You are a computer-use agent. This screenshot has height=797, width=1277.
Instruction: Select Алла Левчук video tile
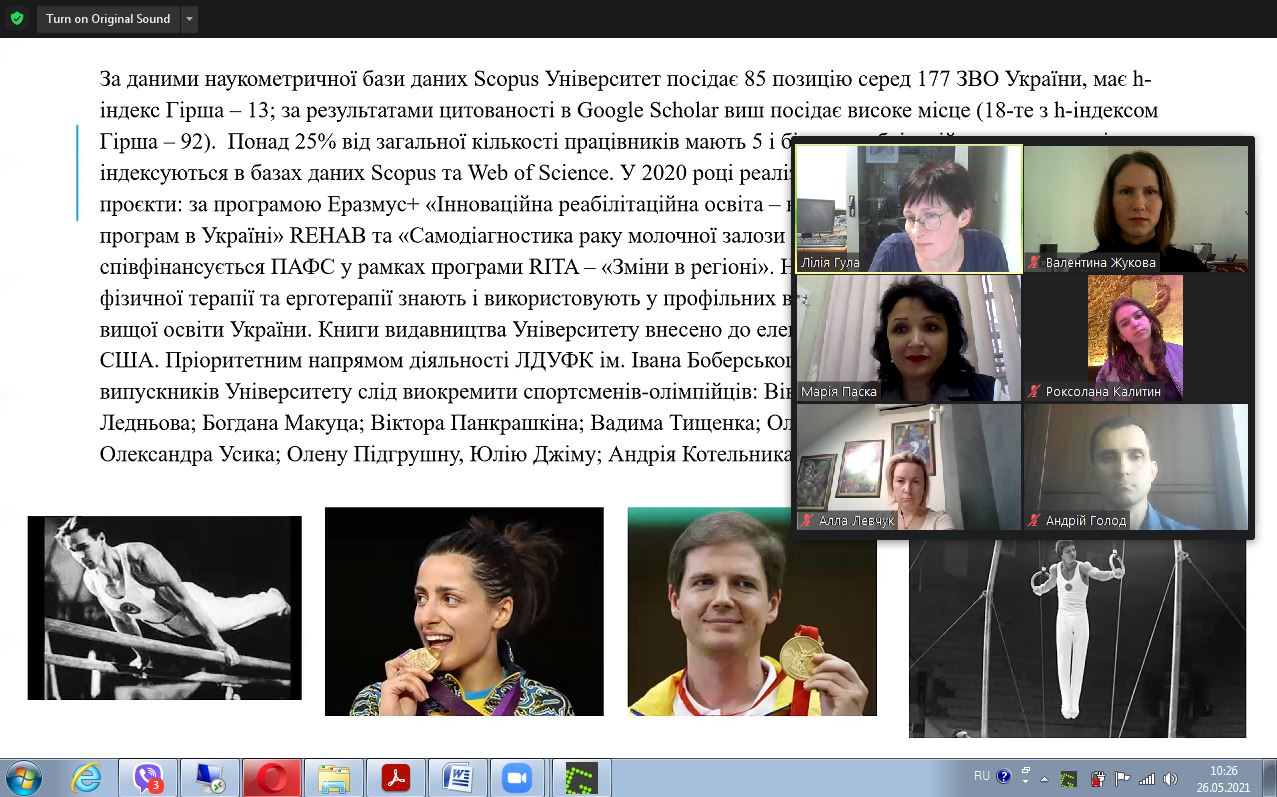pyautogui.click(x=909, y=467)
